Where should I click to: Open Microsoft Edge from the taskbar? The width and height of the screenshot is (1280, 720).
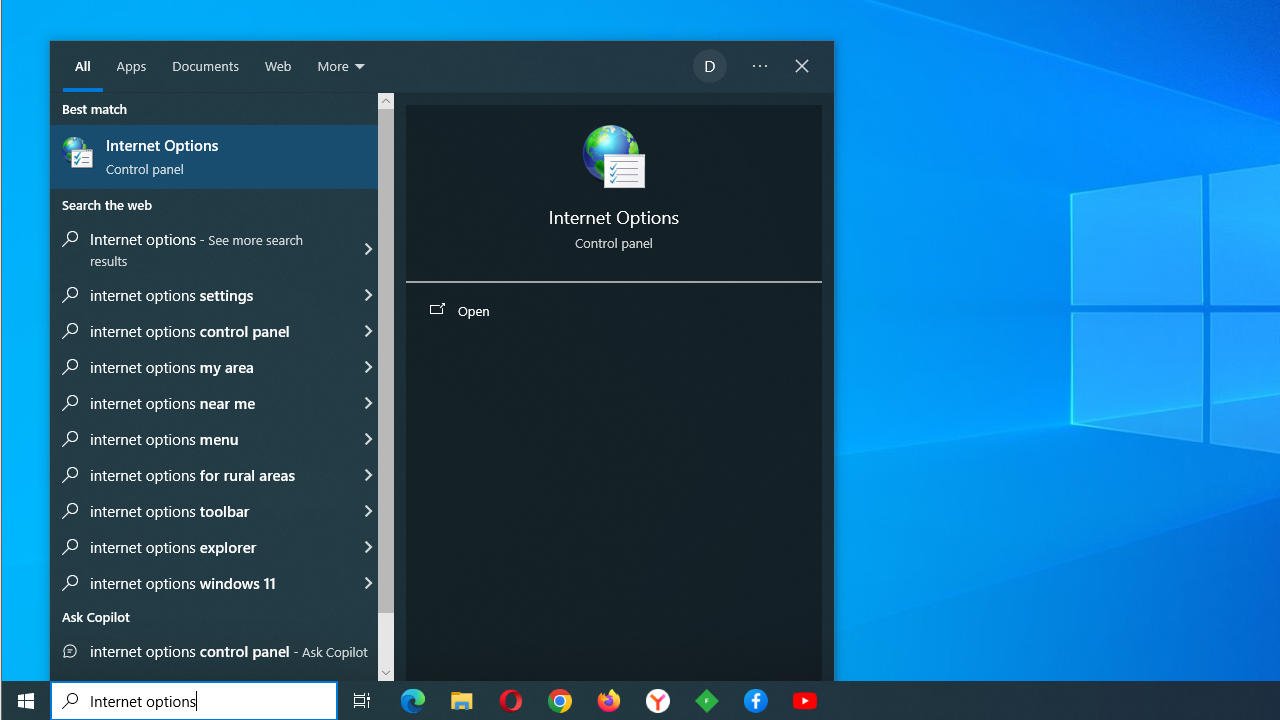(x=413, y=701)
